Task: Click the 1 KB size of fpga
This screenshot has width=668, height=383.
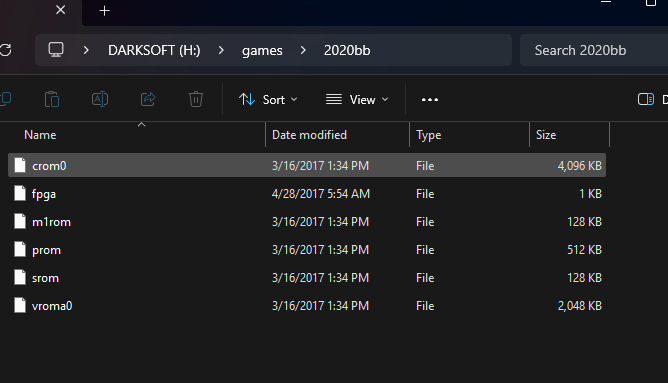Action: click(x=590, y=193)
